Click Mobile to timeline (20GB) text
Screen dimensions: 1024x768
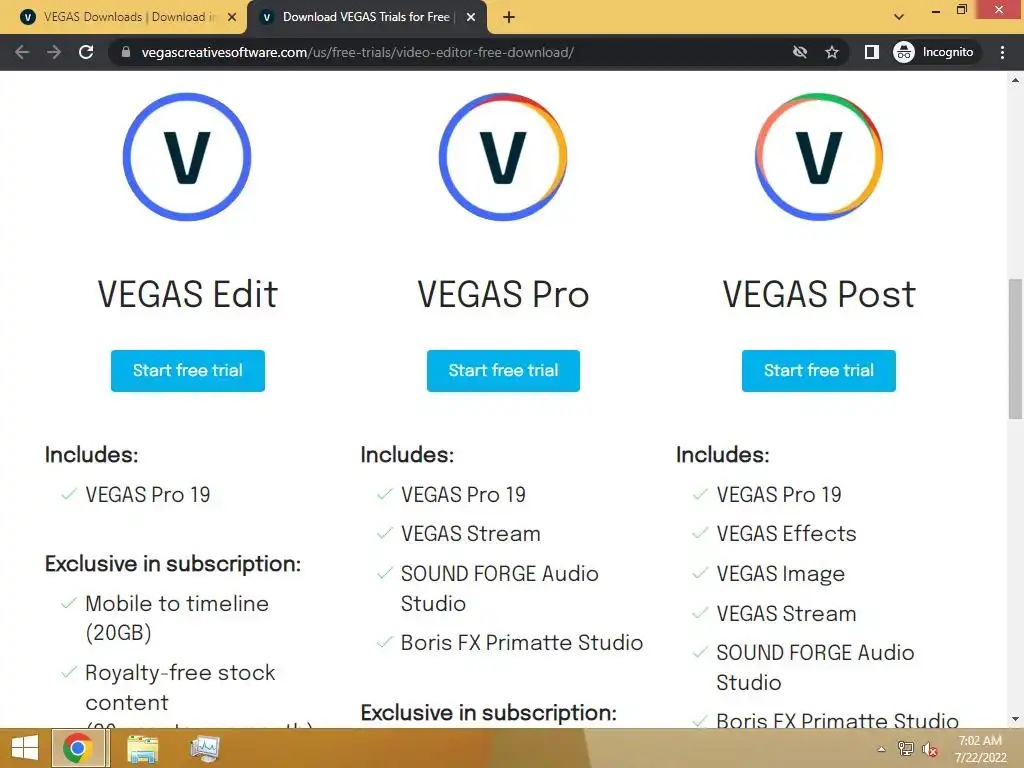[177, 618]
